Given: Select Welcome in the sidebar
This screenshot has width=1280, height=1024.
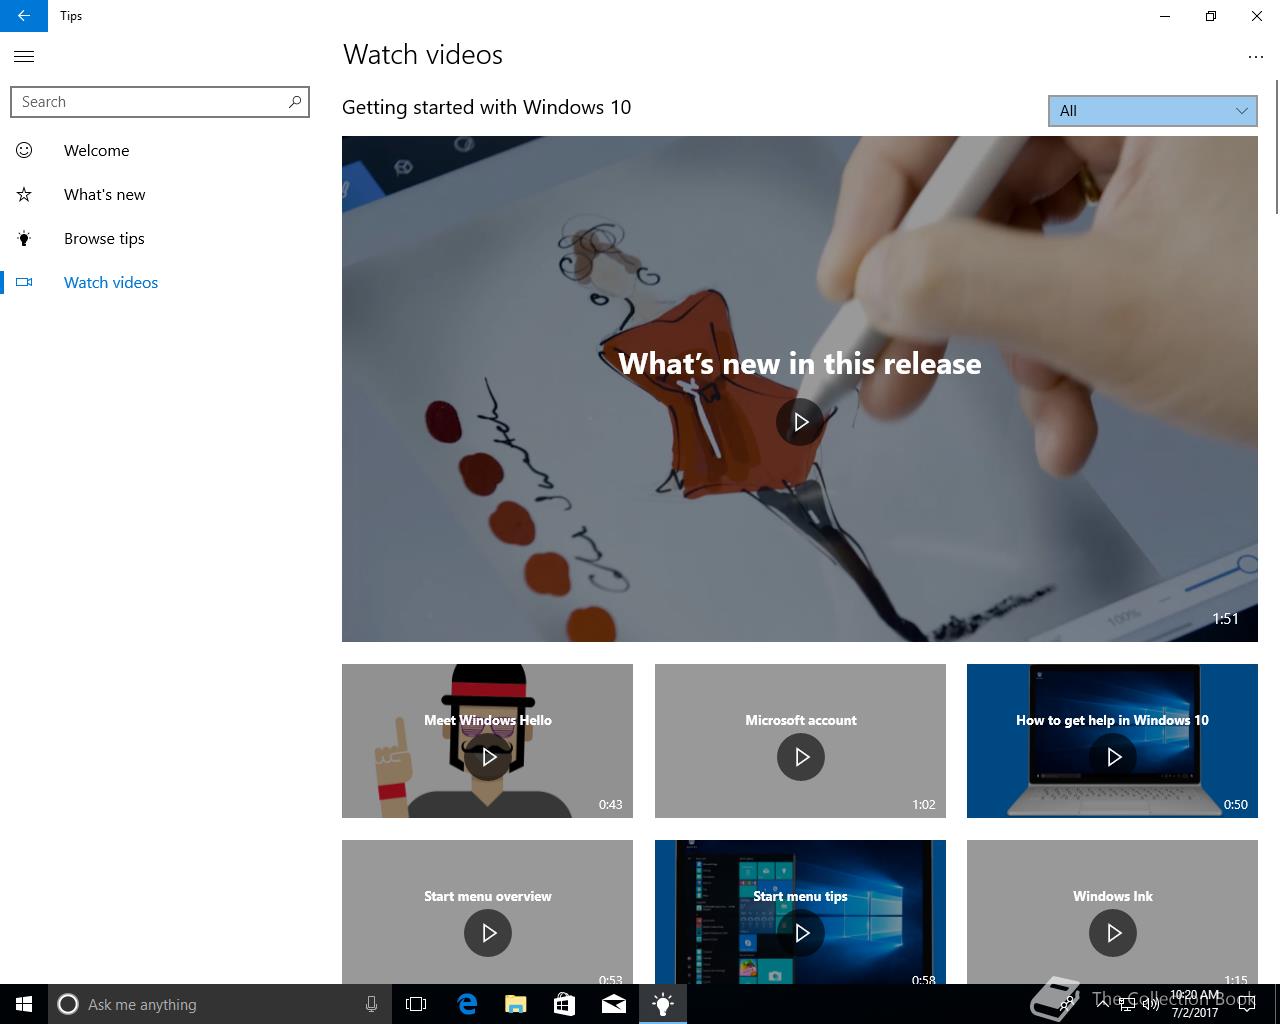Looking at the screenshot, I should click(160, 150).
